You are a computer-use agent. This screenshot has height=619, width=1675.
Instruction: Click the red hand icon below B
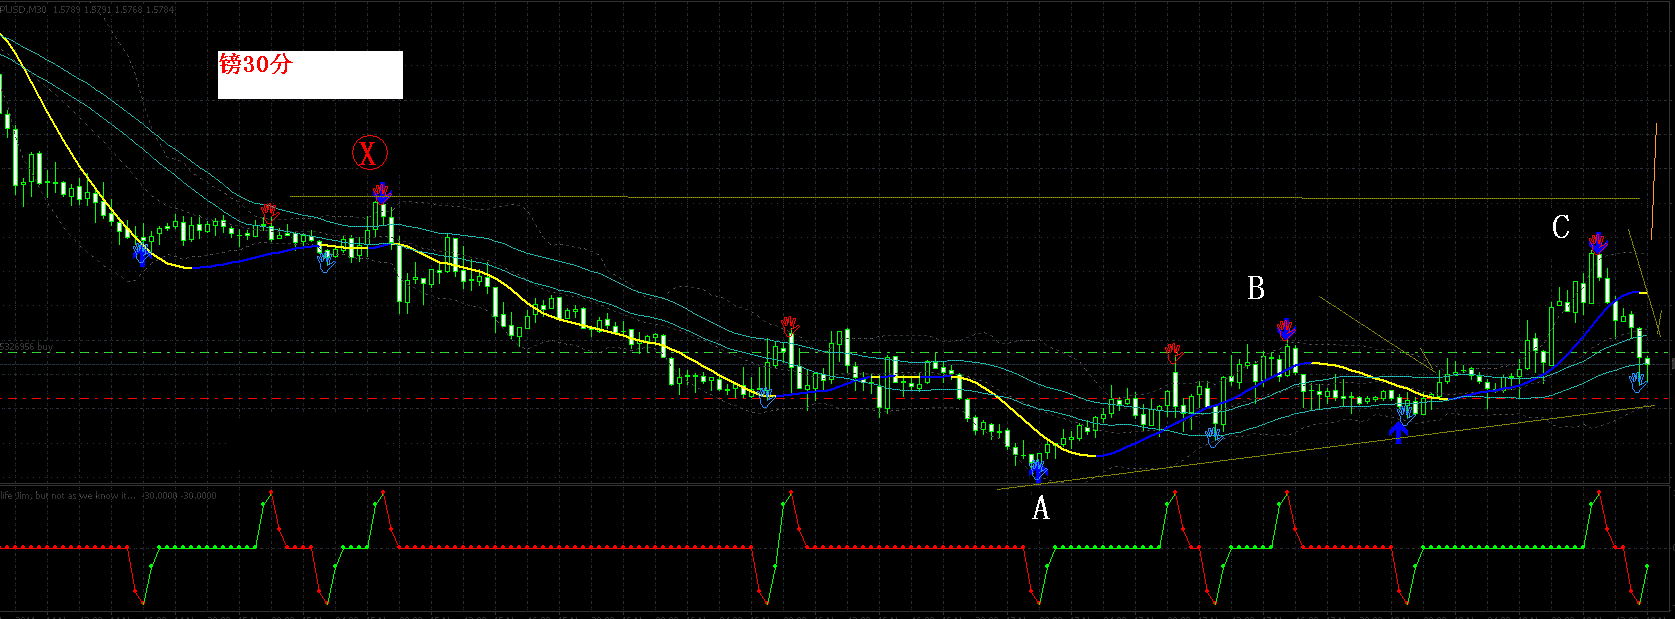[x=1286, y=328]
